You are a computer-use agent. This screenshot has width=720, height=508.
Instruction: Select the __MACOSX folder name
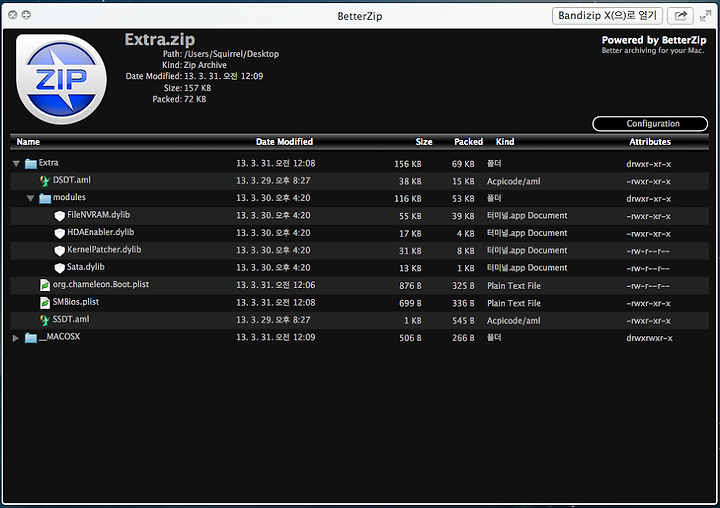click(x=59, y=337)
